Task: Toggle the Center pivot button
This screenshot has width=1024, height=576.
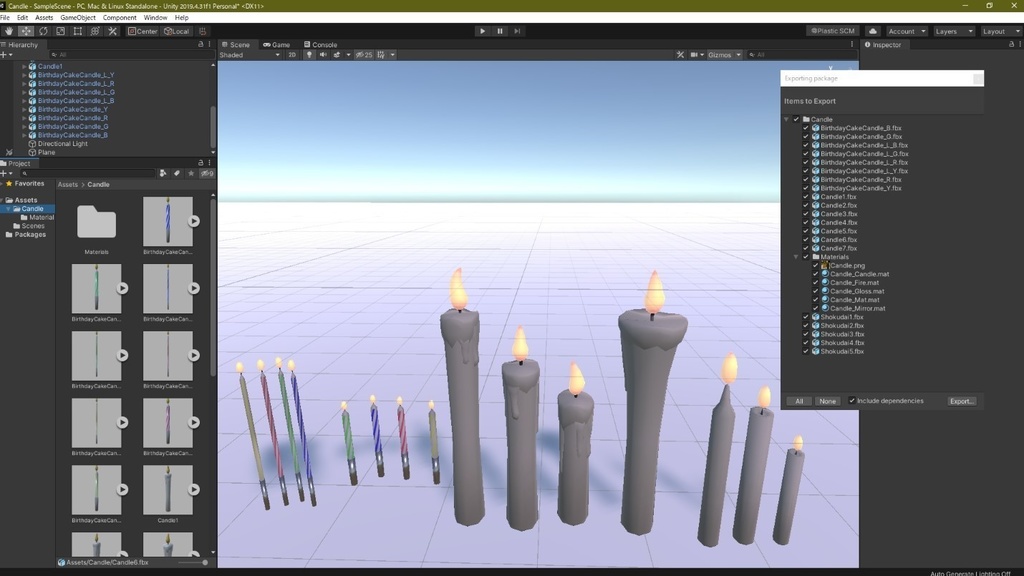Action: coord(142,31)
